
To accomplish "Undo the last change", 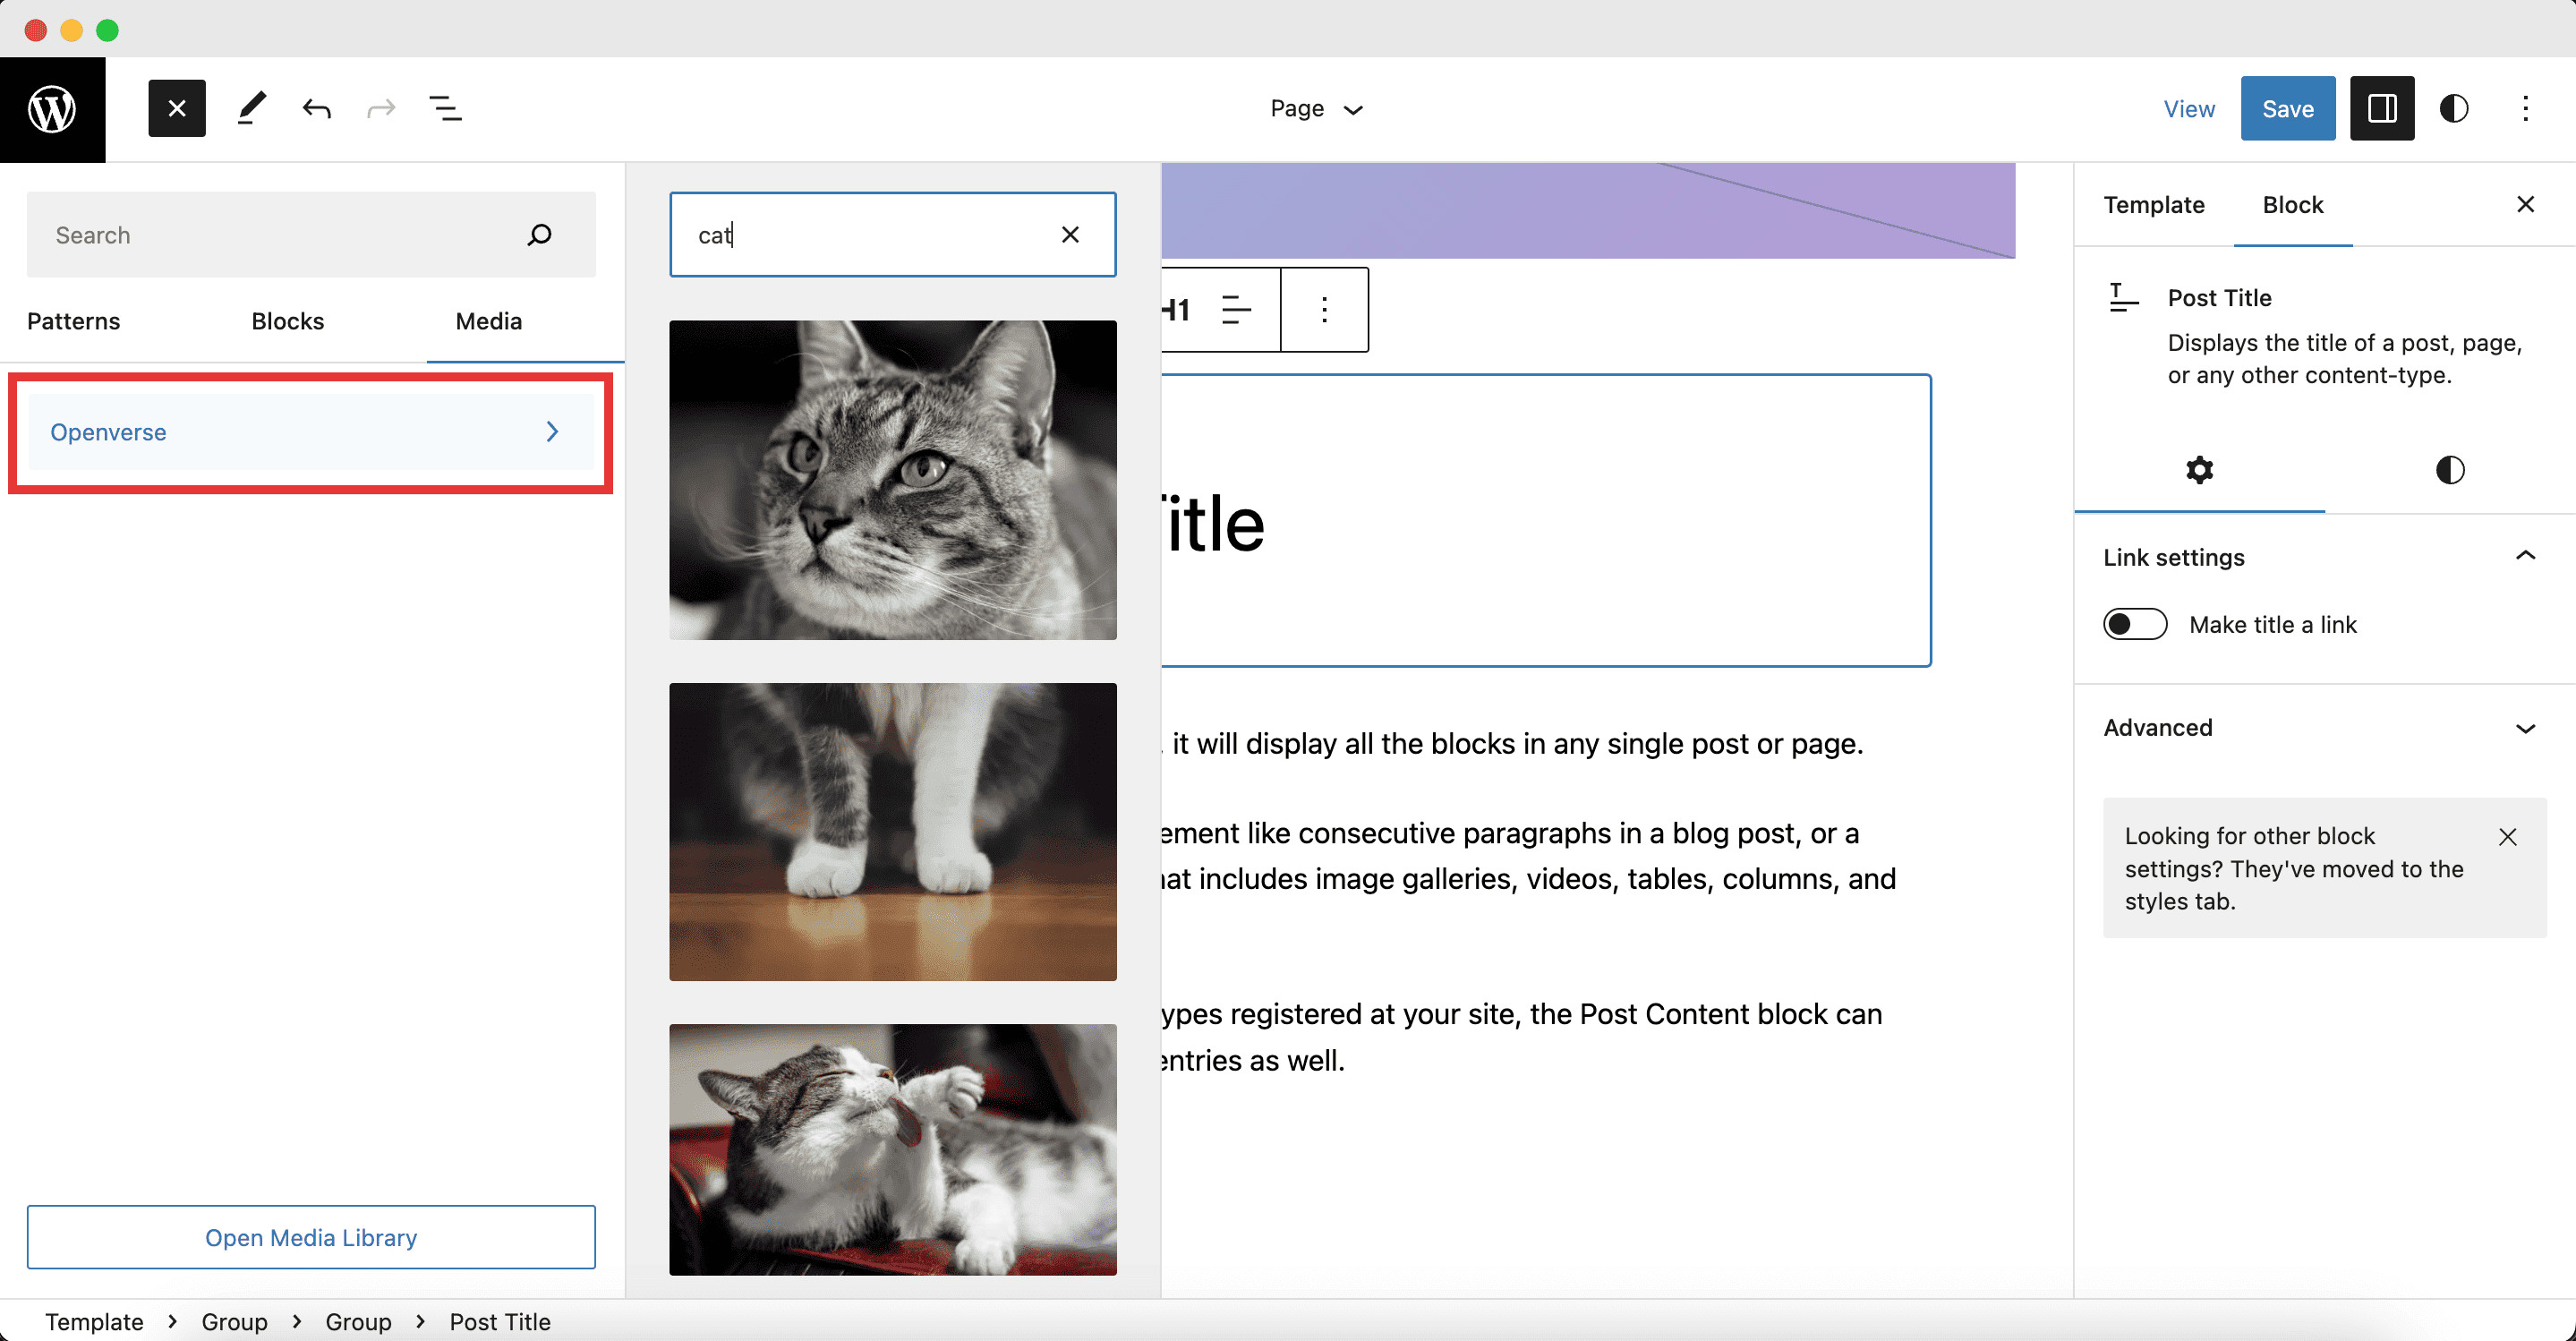I will pyautogui.click(x=316, y=108).
